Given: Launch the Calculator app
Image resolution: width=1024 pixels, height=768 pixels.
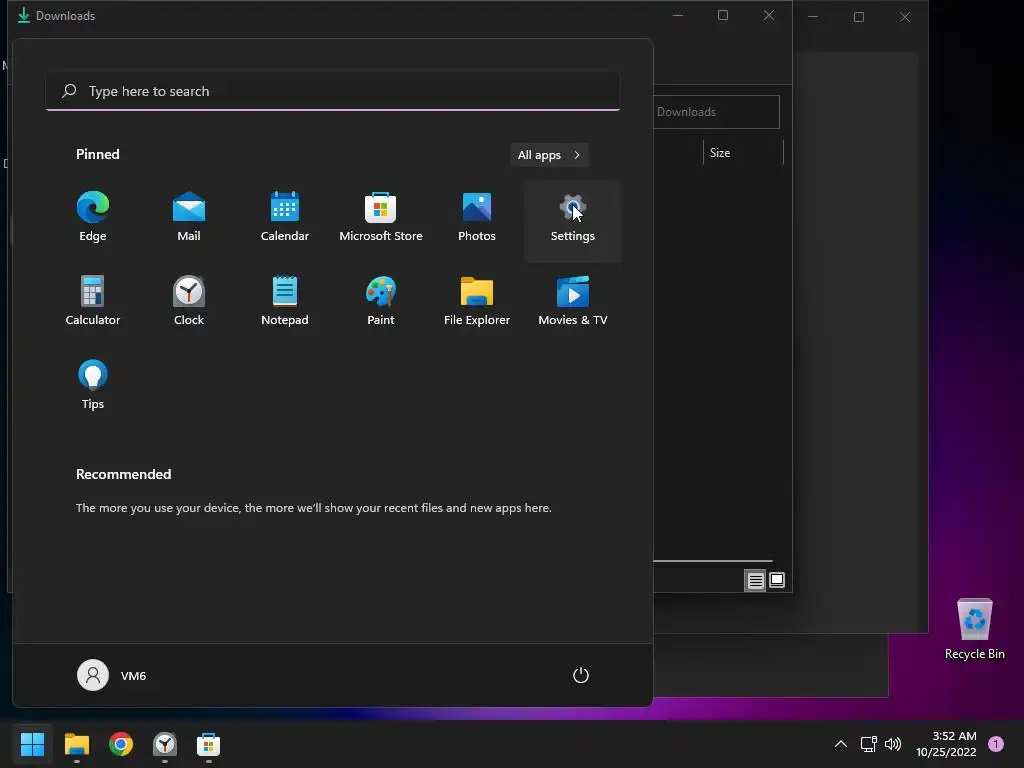Looking at the screenshot, I should pos(93,302).
